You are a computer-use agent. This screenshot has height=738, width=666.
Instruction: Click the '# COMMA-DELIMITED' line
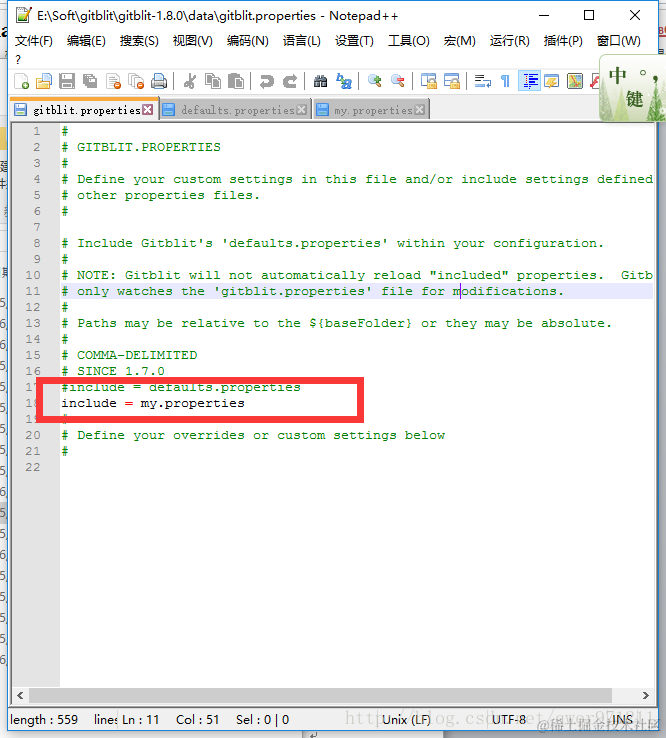(129, 355)
